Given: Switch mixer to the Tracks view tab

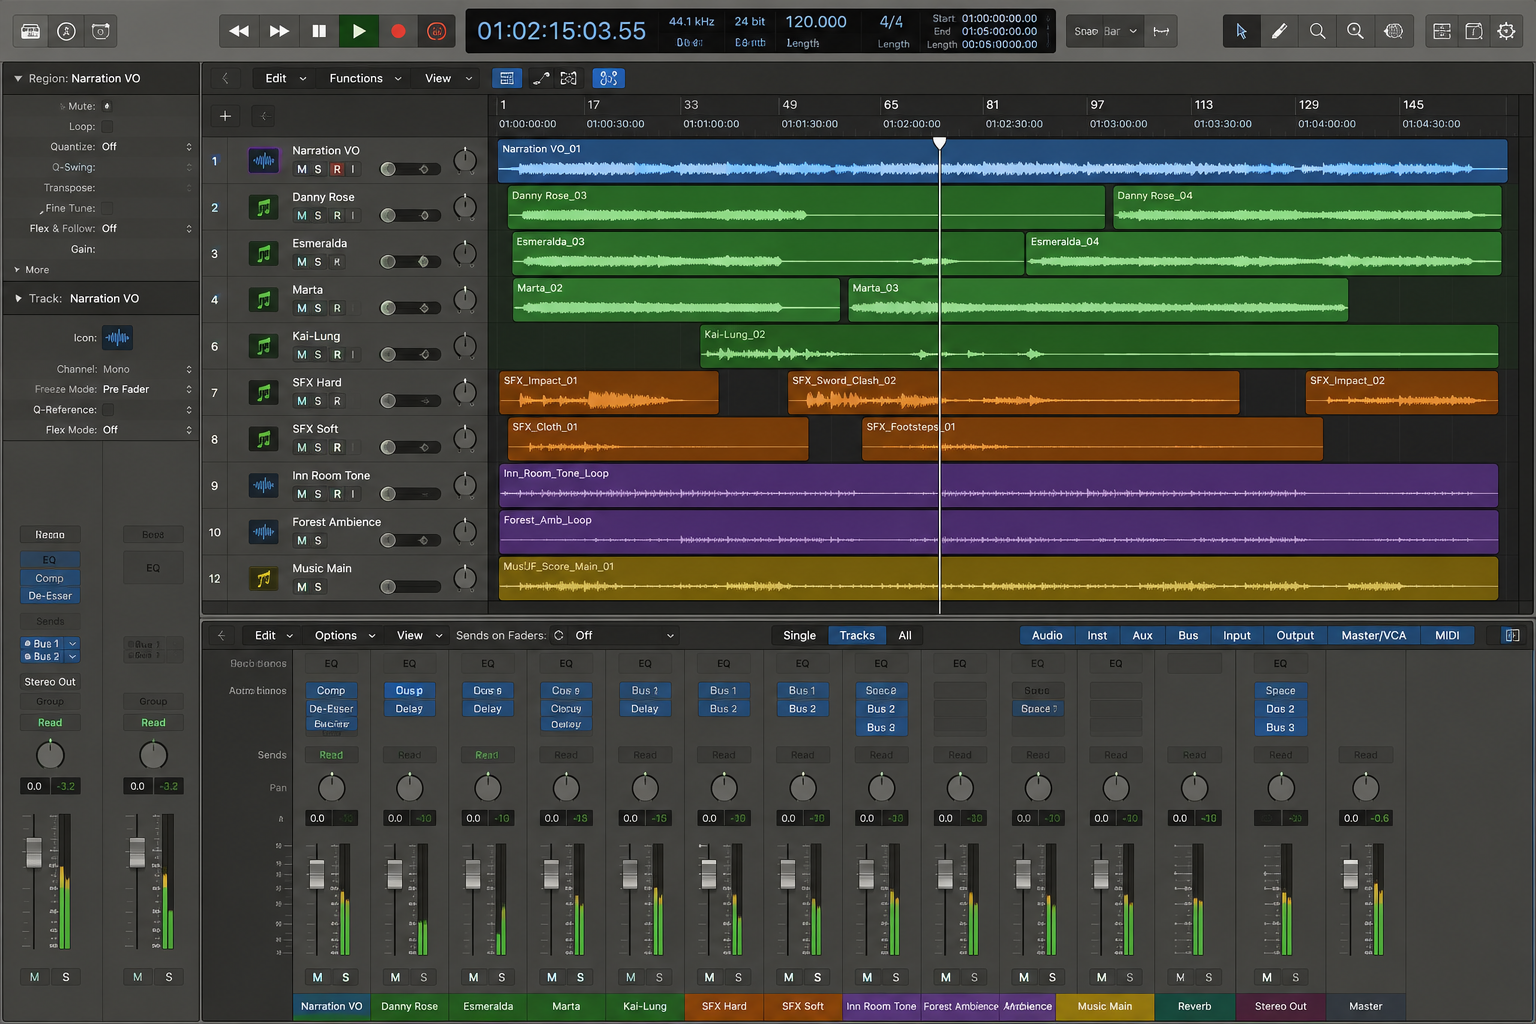Looking at the screenshot, I should pos(857,635).
